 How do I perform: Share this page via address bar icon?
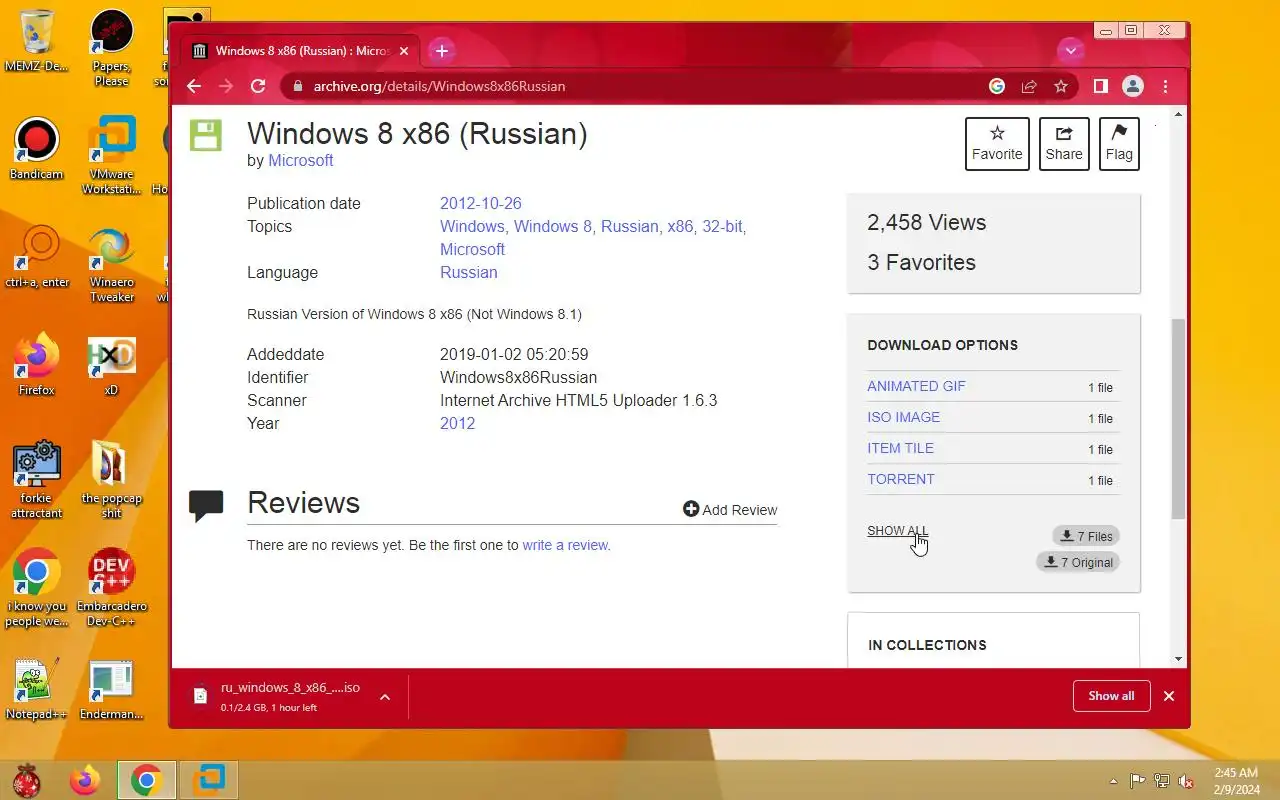pos(1029,86)
